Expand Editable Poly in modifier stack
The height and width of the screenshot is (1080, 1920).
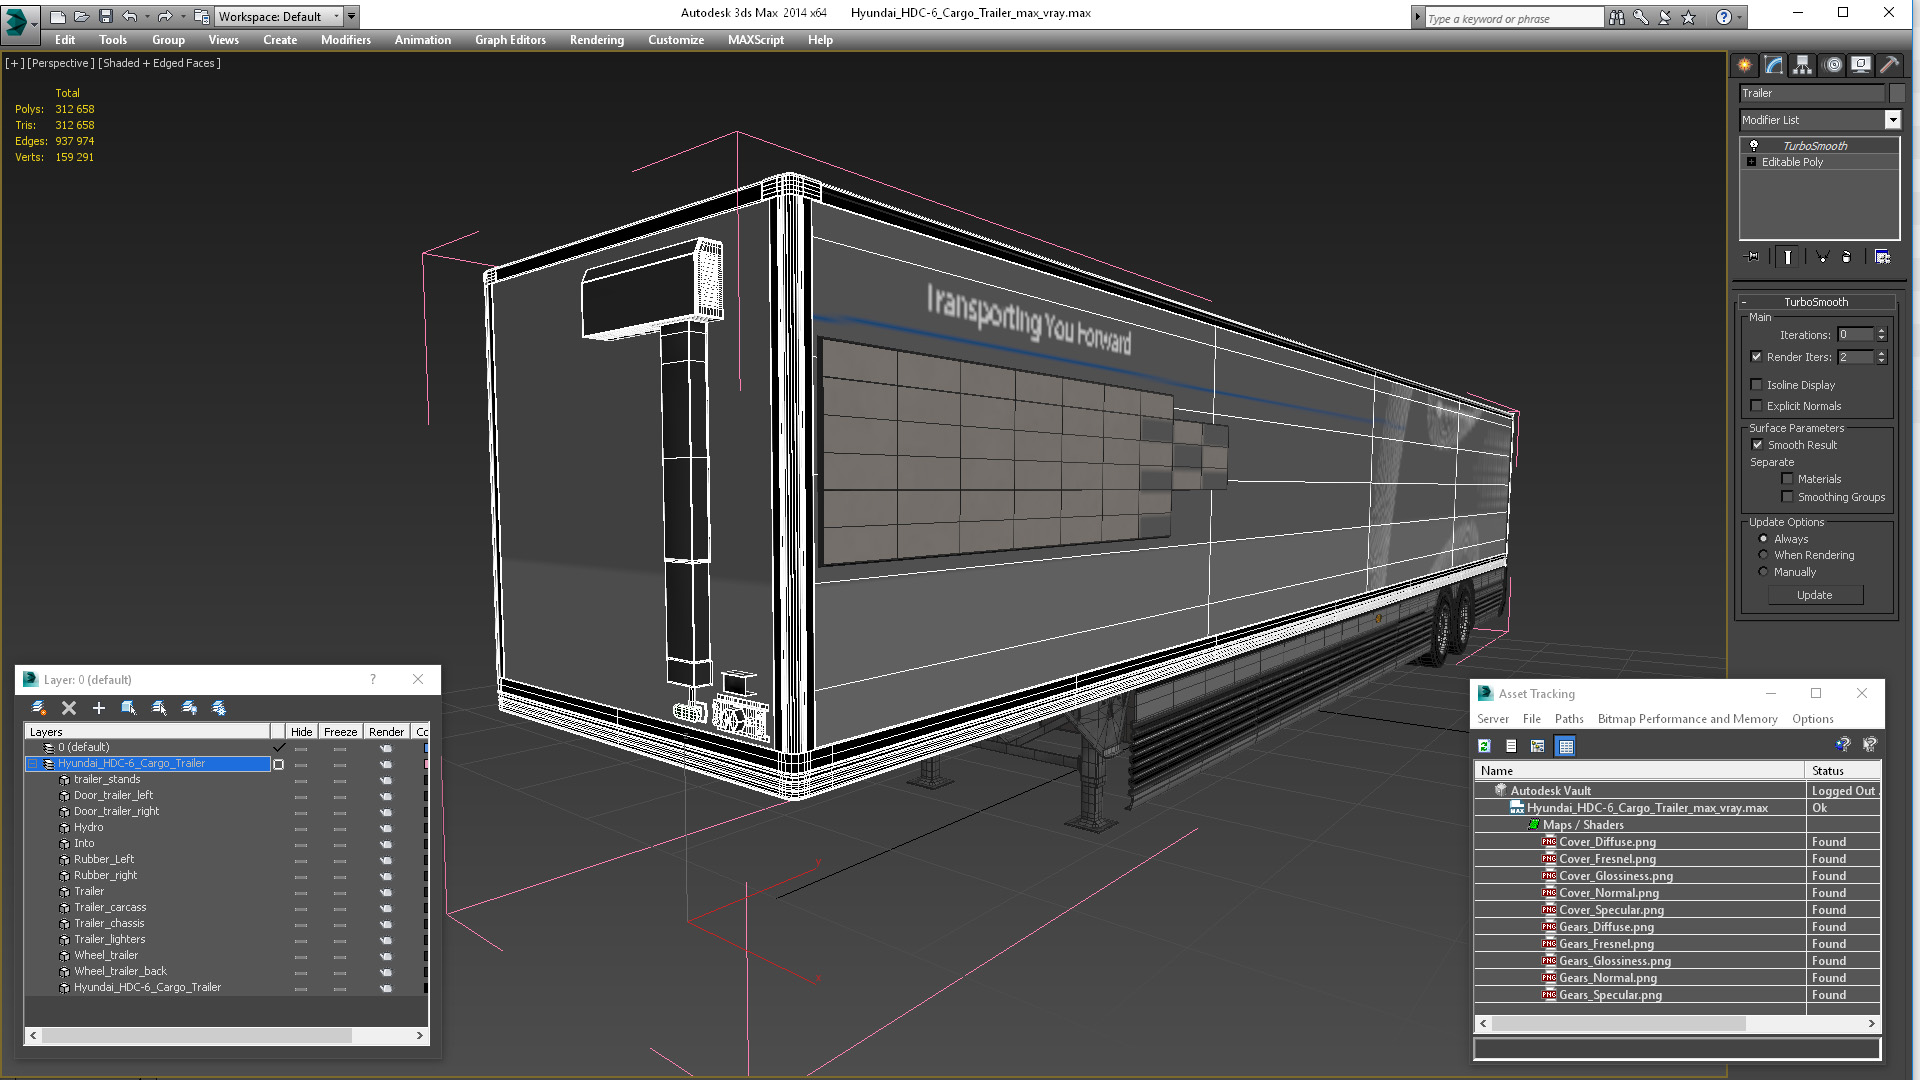coord(1751,162)
